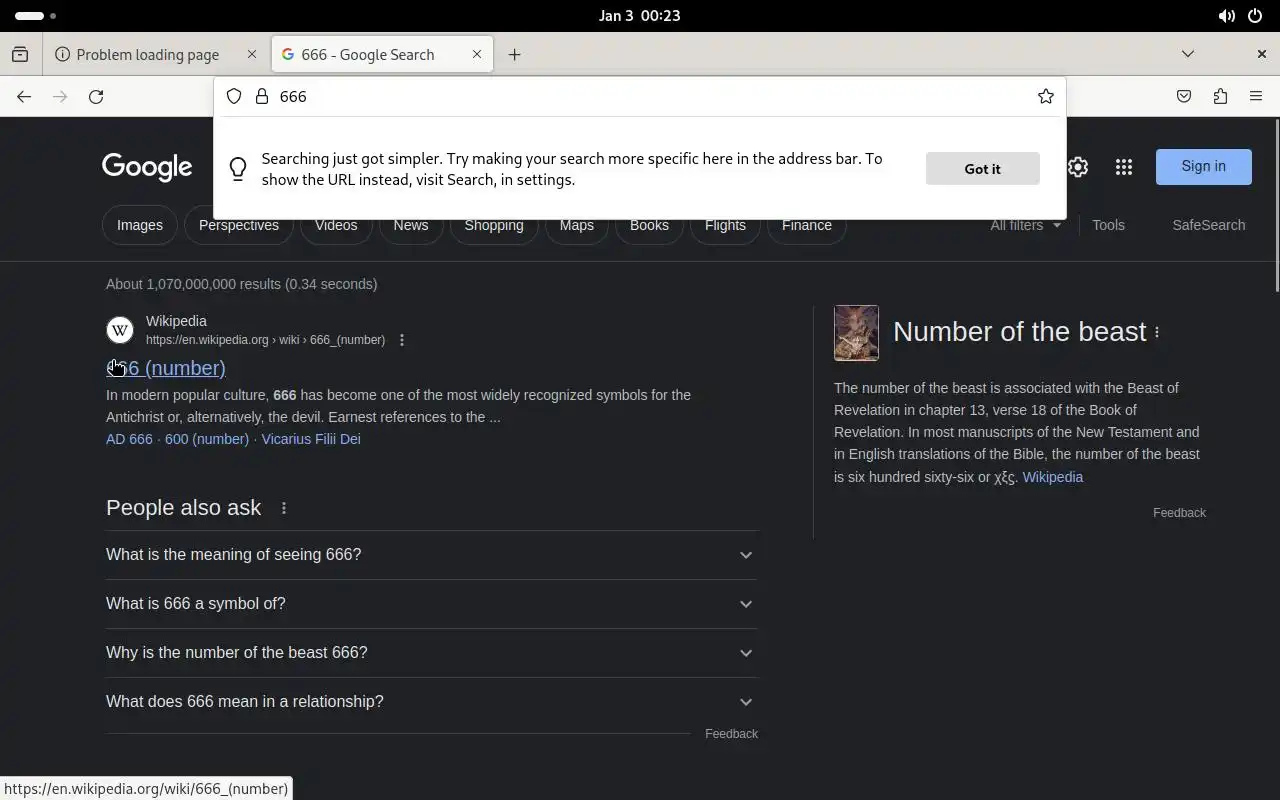The image size is (1280, 800).
Task: Open more options beside People also ask
Action: pos(284,508)
